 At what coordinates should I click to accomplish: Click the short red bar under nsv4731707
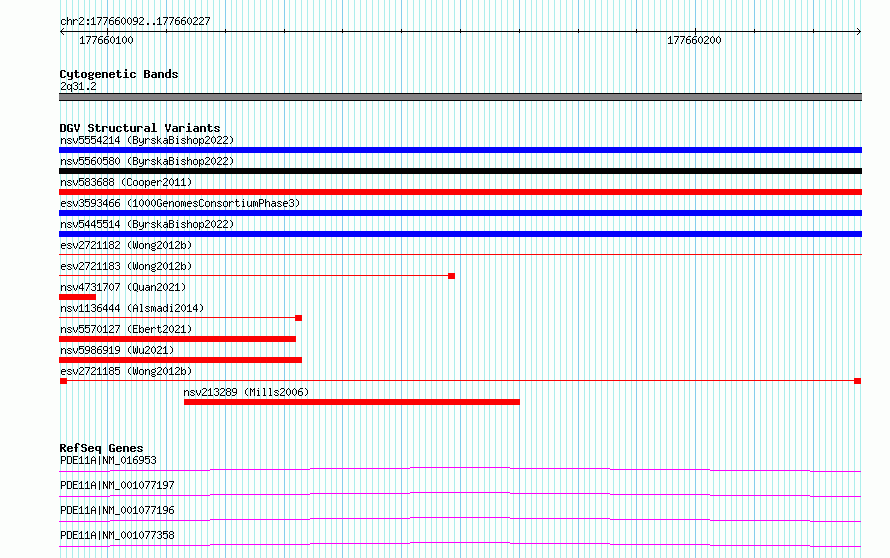tap(77, 297)
